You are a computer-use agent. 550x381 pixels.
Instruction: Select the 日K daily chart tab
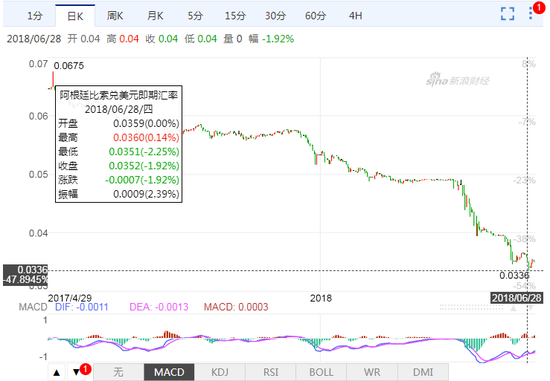coord(75,16)
